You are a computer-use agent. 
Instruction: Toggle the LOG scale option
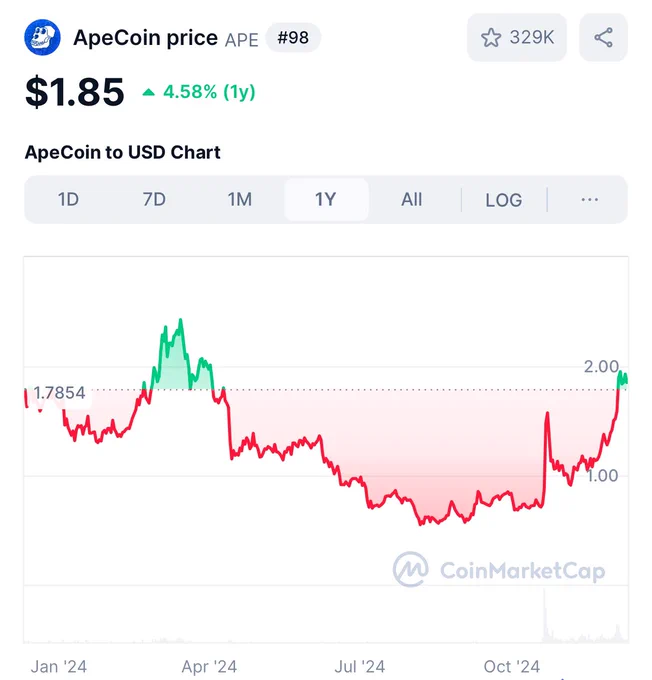(x=504, y=200)
